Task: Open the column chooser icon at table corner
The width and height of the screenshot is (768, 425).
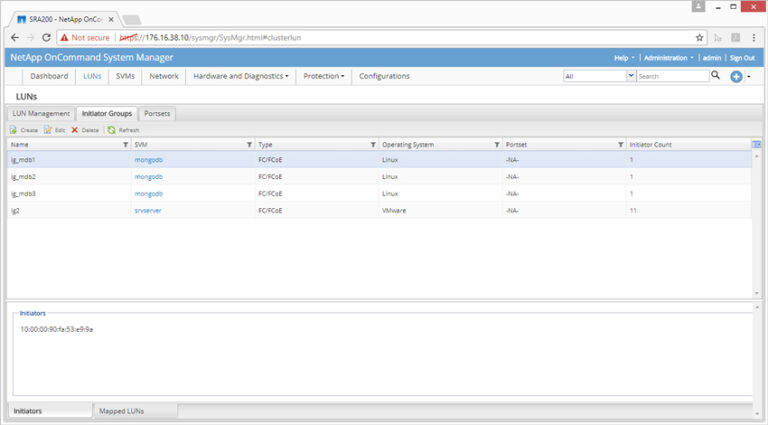Action: (756, 144)
